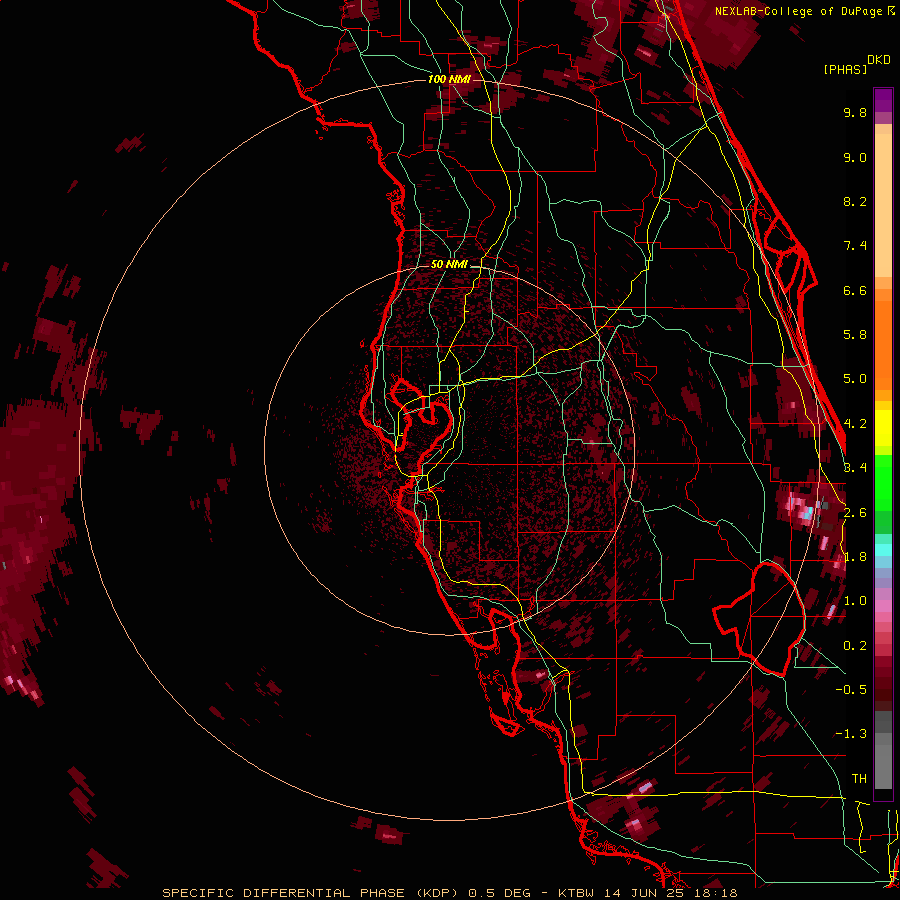Click the 1.0 value on the scale

pyautogui.click(x=855, y=601)
